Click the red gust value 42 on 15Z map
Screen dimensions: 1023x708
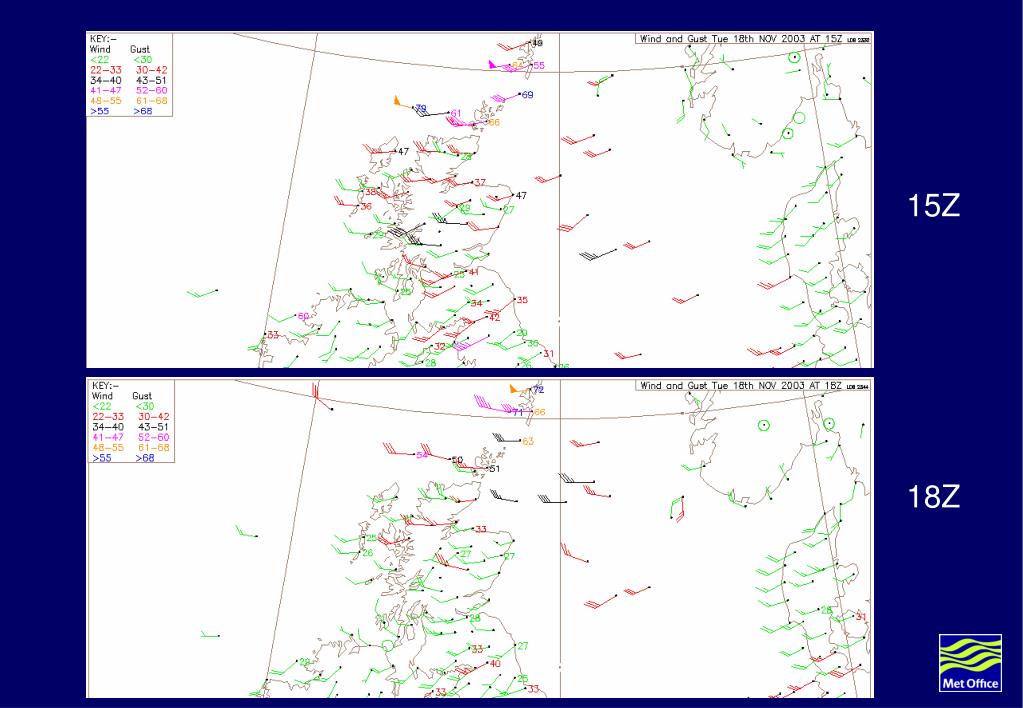coord(495,318)
